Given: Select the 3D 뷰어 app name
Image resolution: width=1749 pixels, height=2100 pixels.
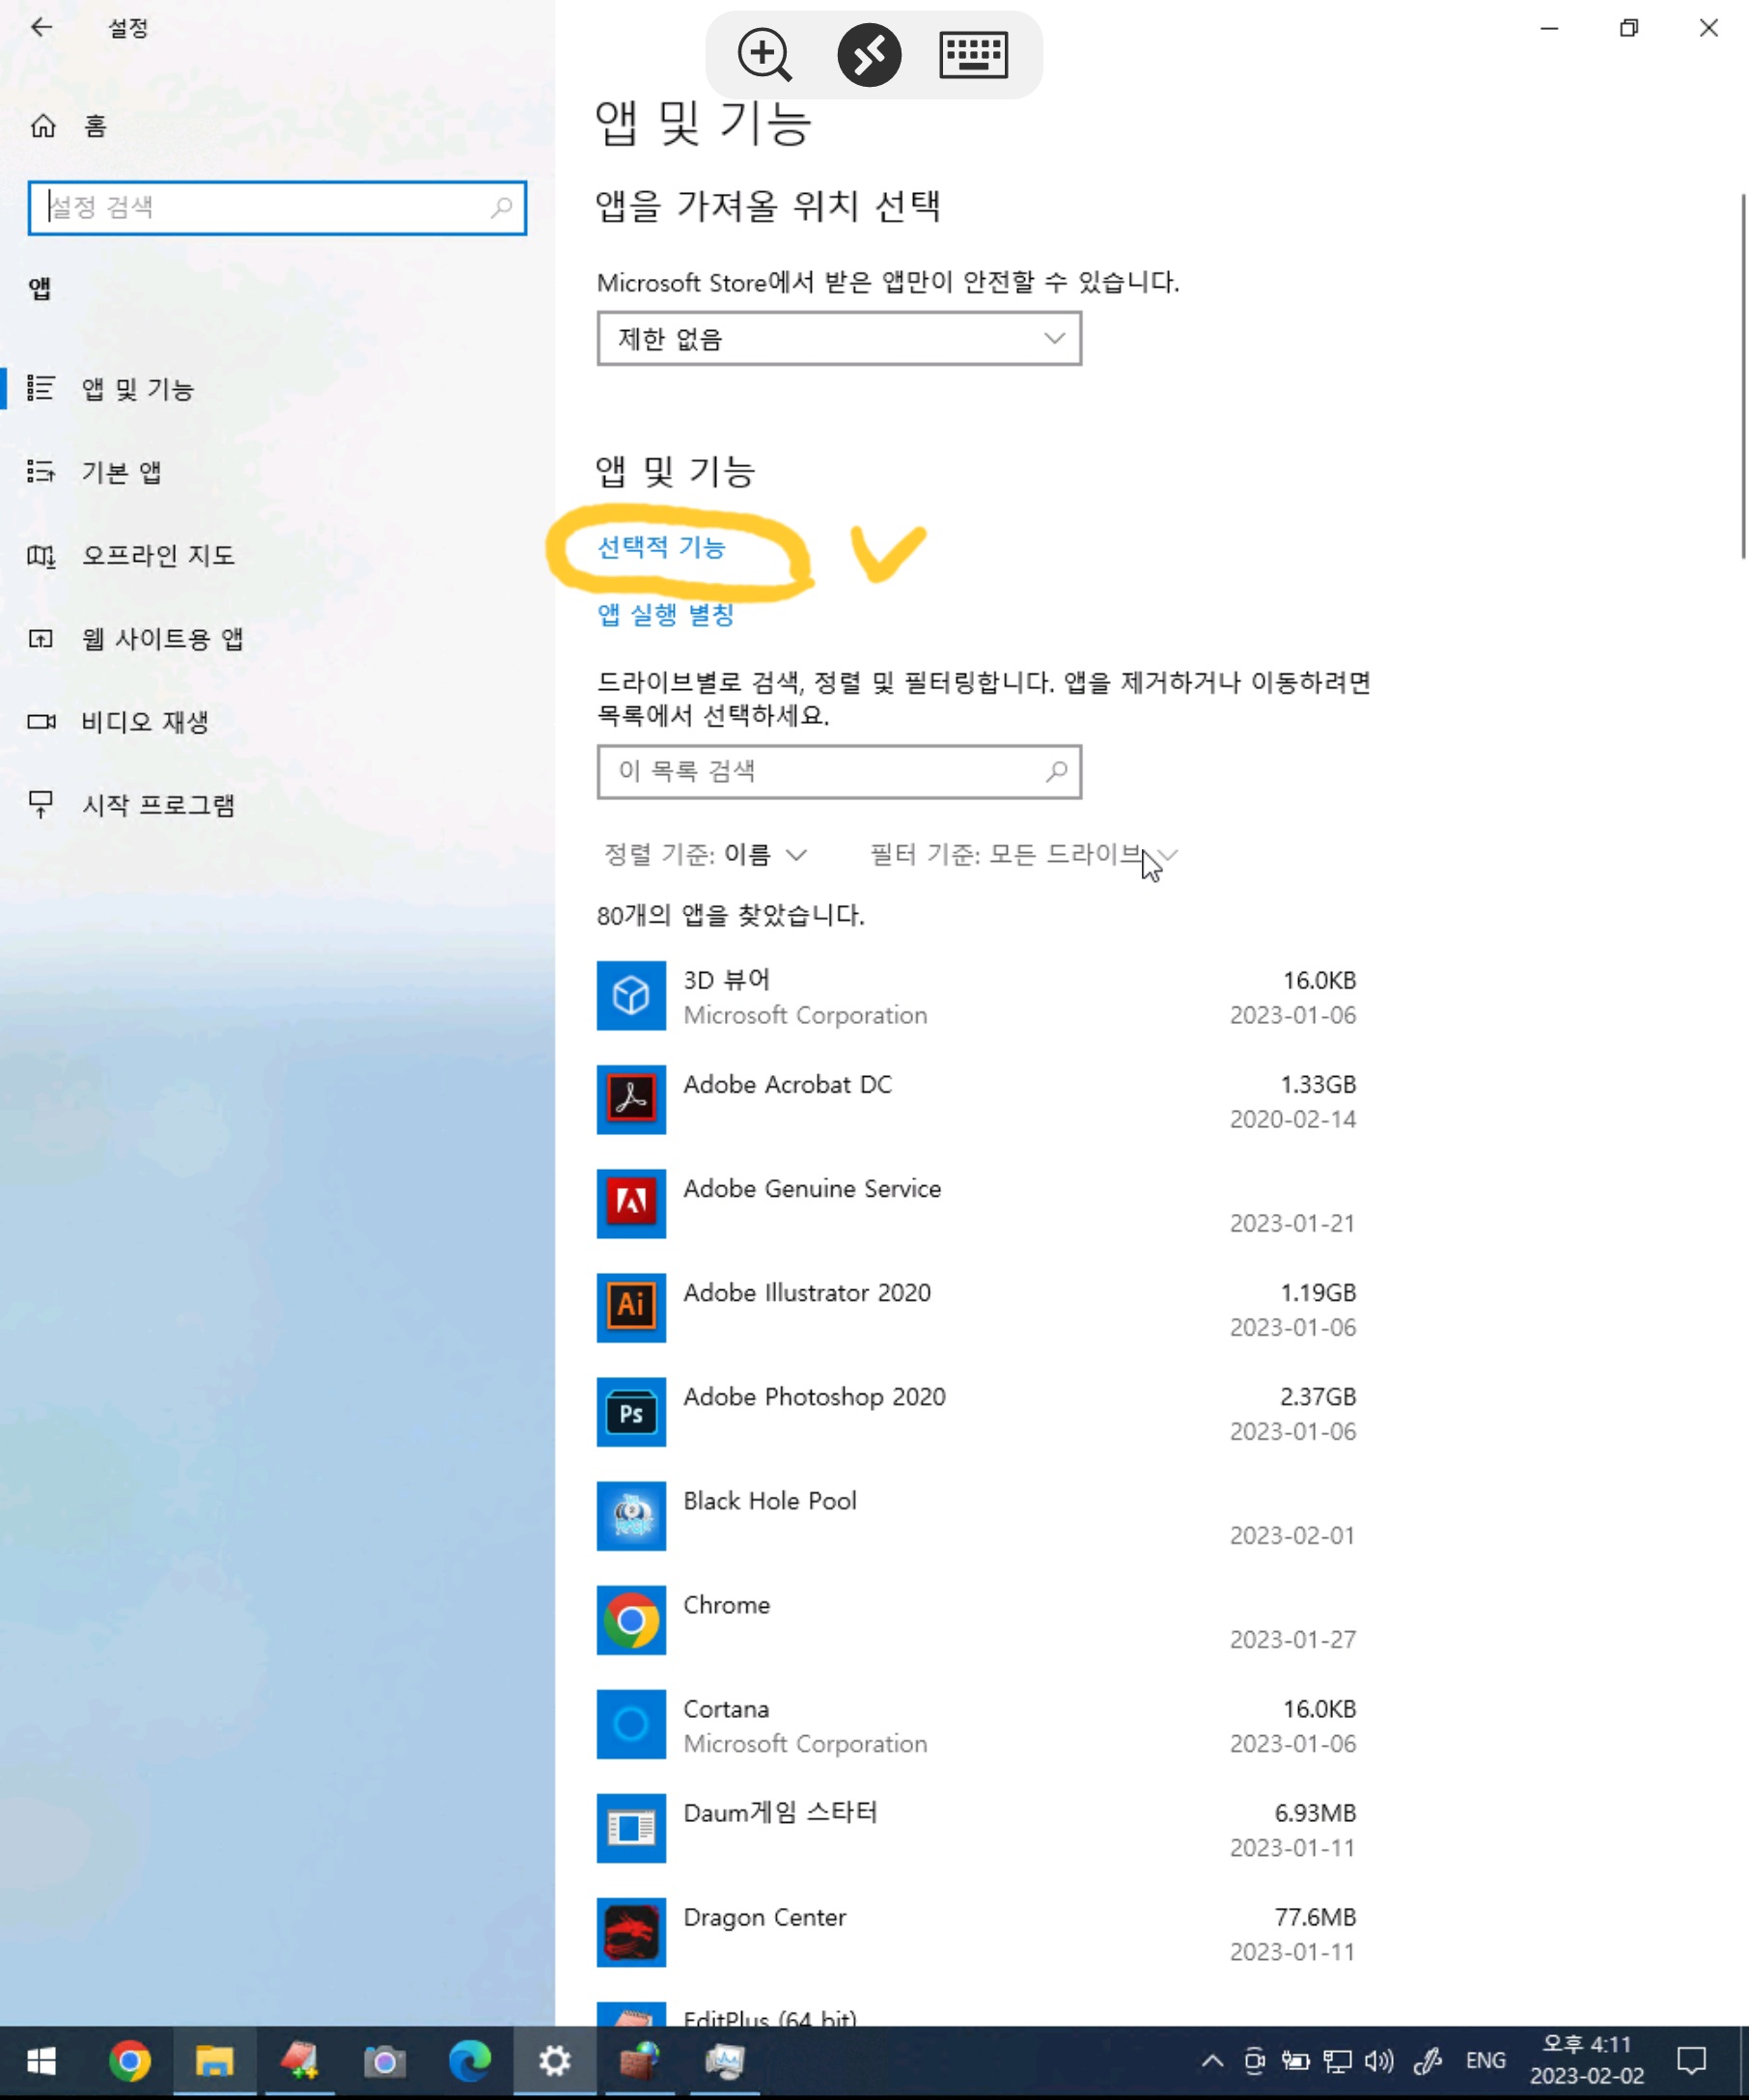Looking at the screenshot, I should (727, 980).
